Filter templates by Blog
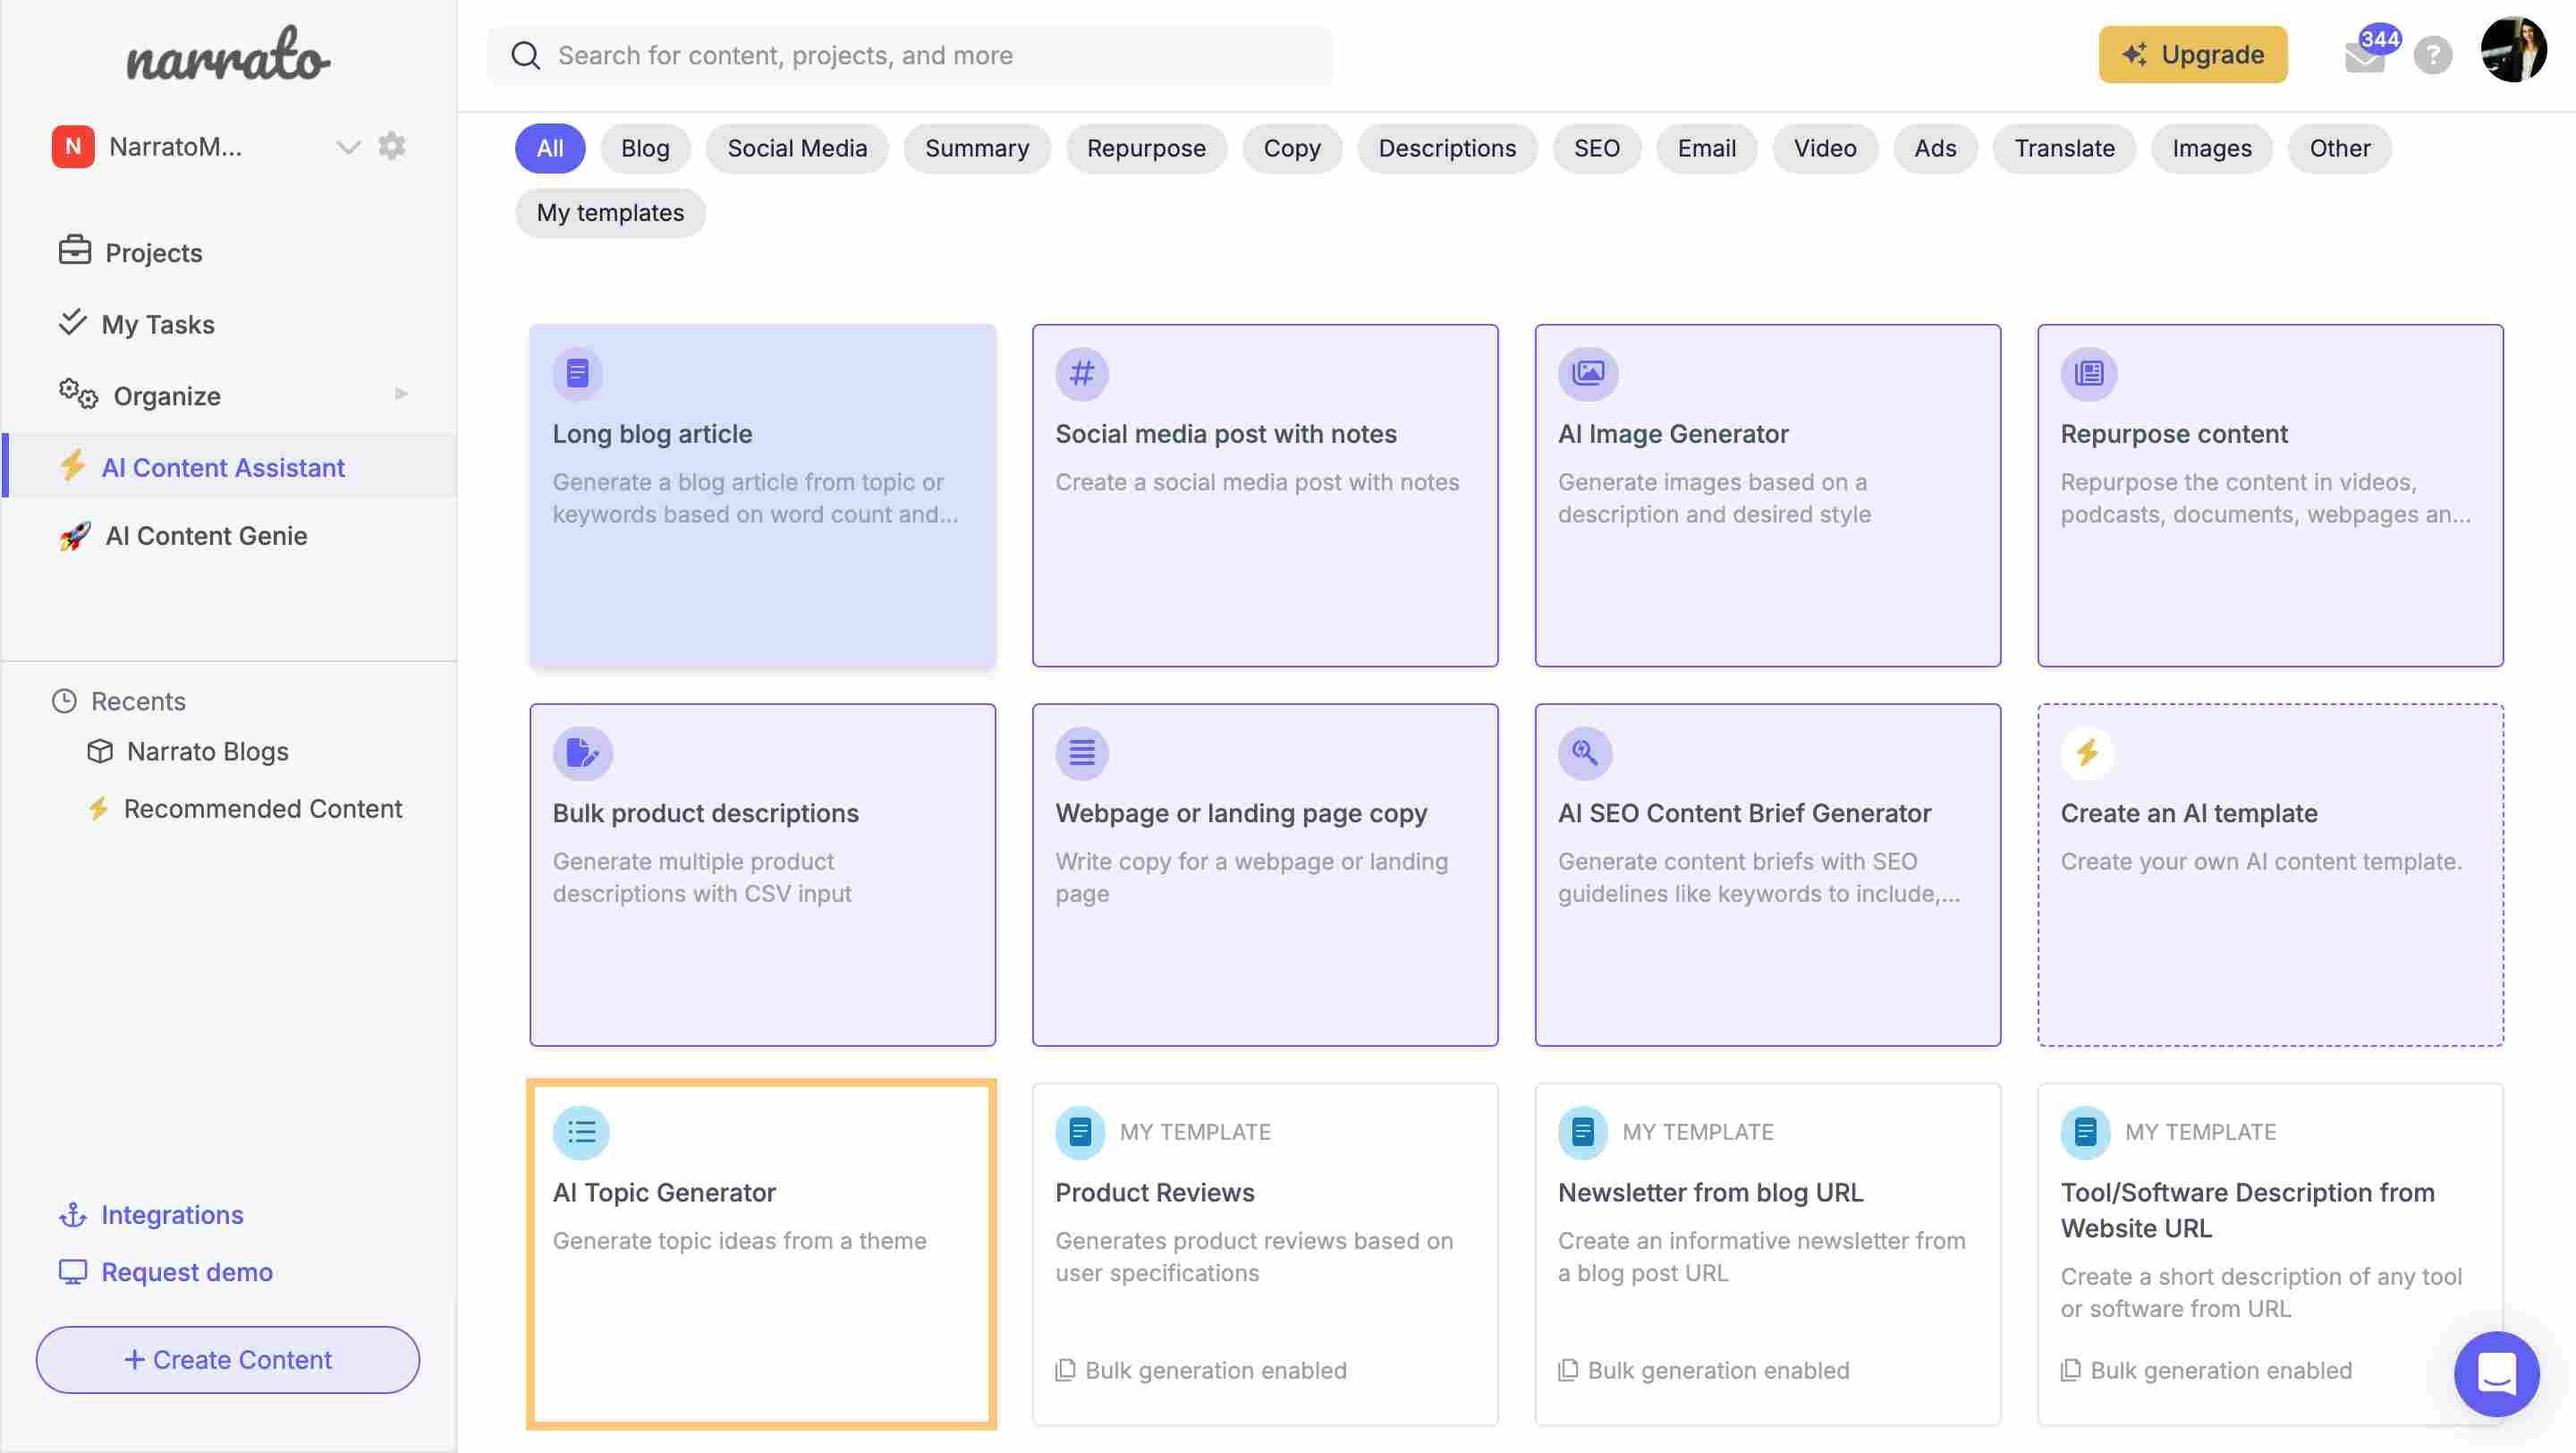This screenshot has height=1453, width=2576. coord(645,148)
